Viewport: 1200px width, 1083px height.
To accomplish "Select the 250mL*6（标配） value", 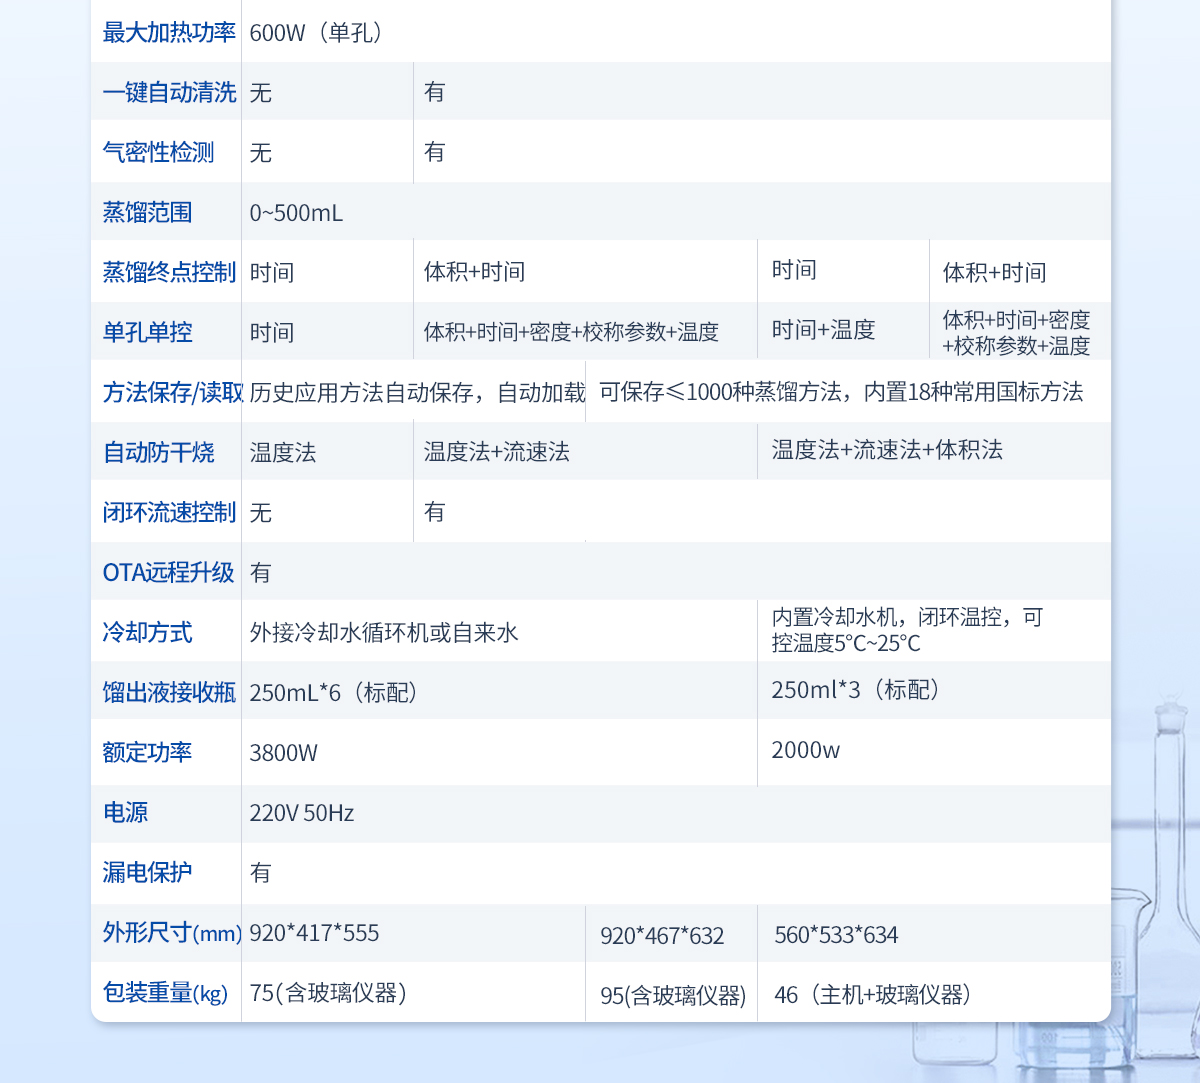I will click(333, 692).
